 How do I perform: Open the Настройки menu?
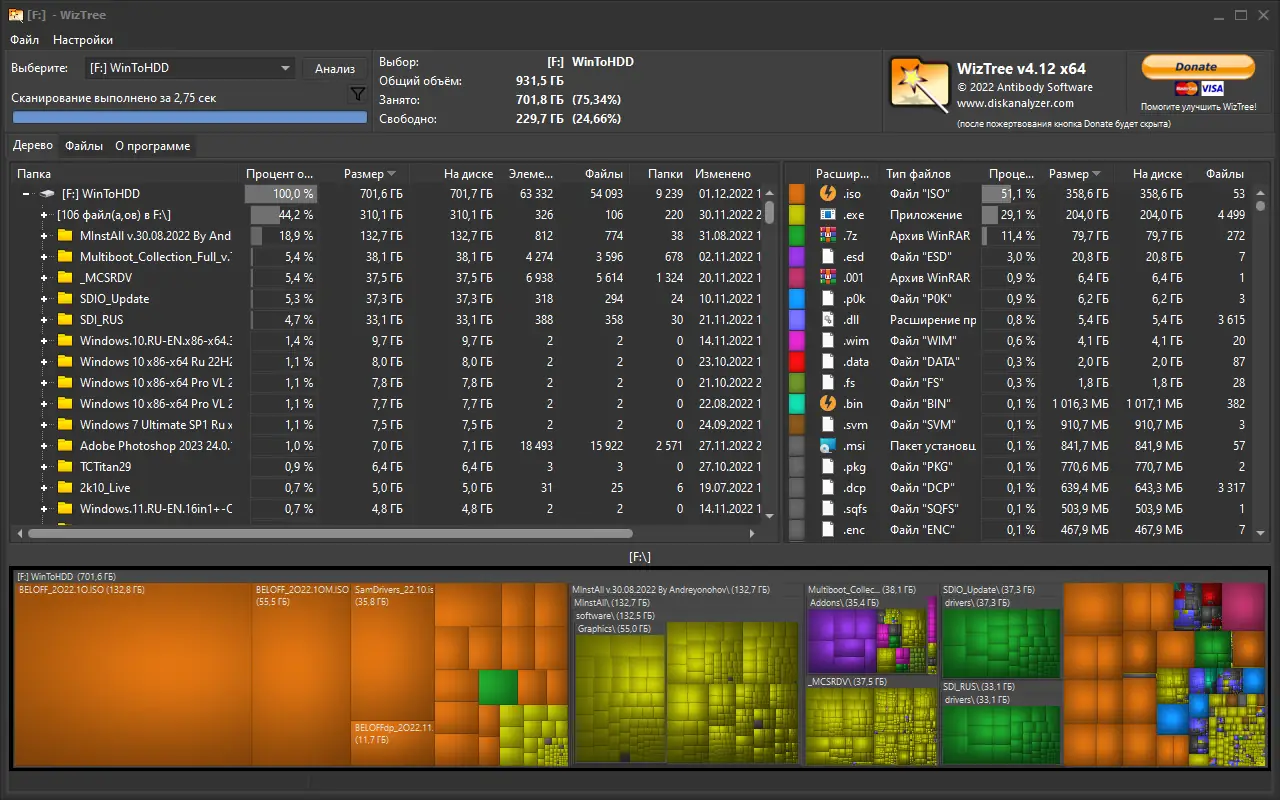[83, 40]
